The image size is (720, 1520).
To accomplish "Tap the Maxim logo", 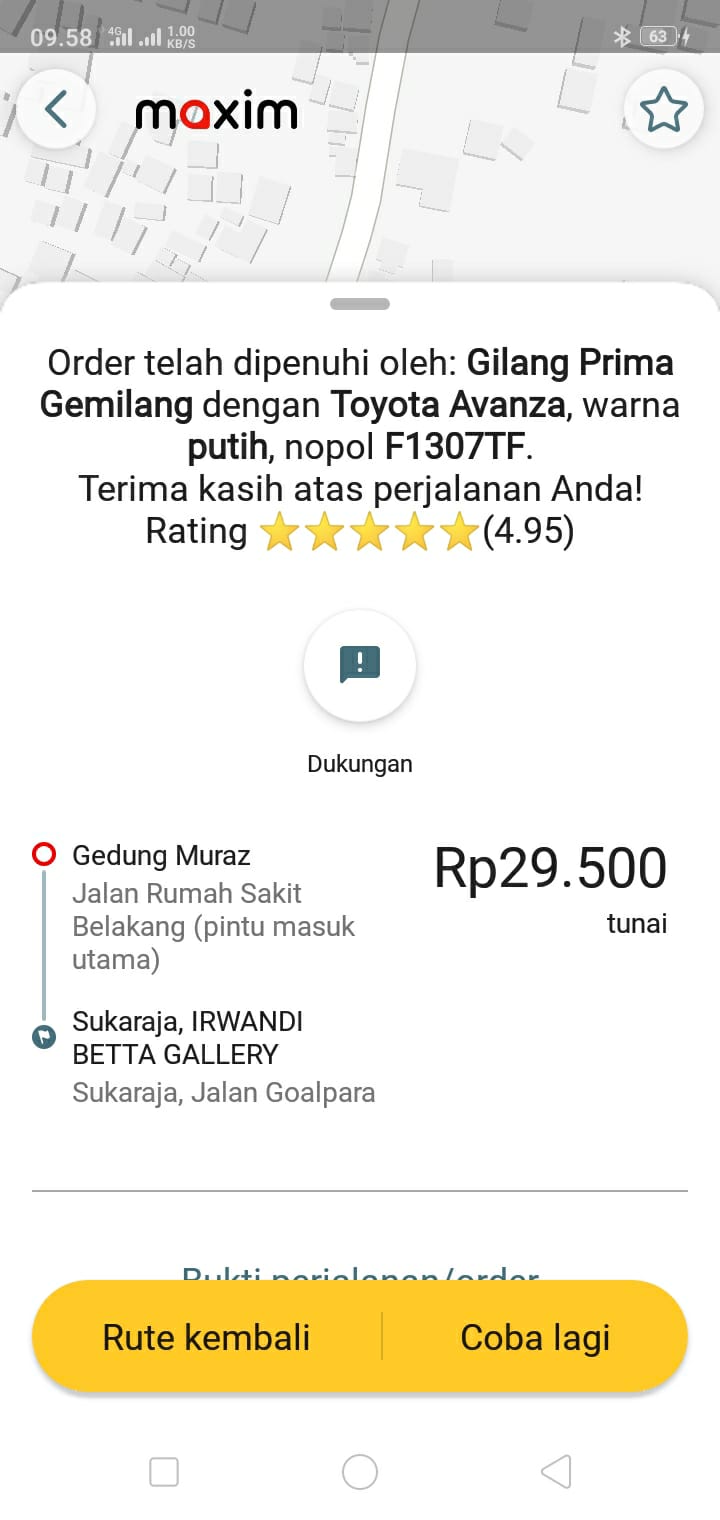I will (x=216, y=112).
